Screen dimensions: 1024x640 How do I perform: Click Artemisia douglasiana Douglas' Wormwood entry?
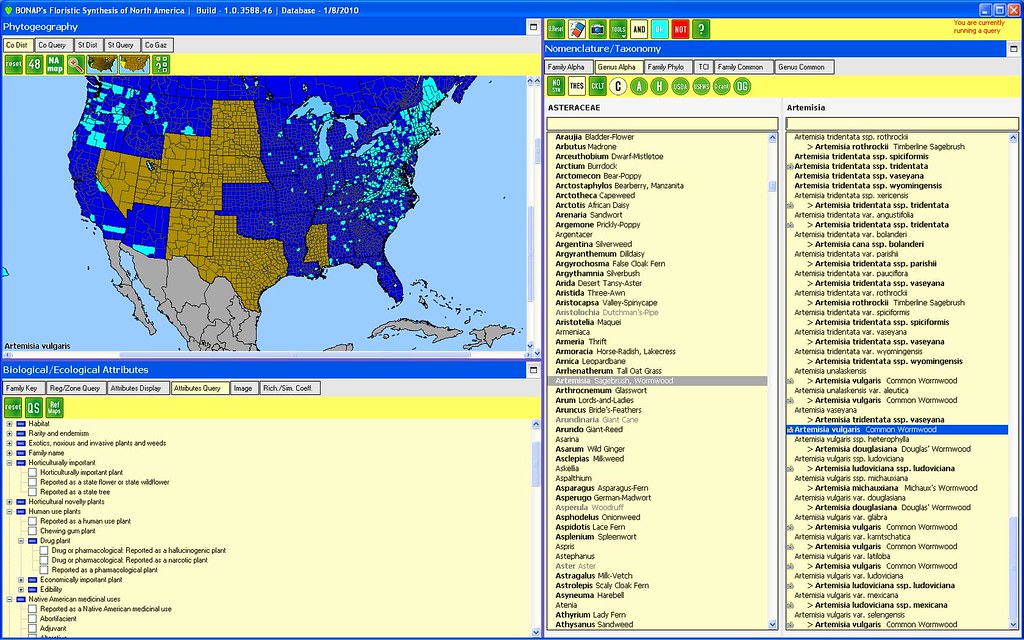point(878,449)
